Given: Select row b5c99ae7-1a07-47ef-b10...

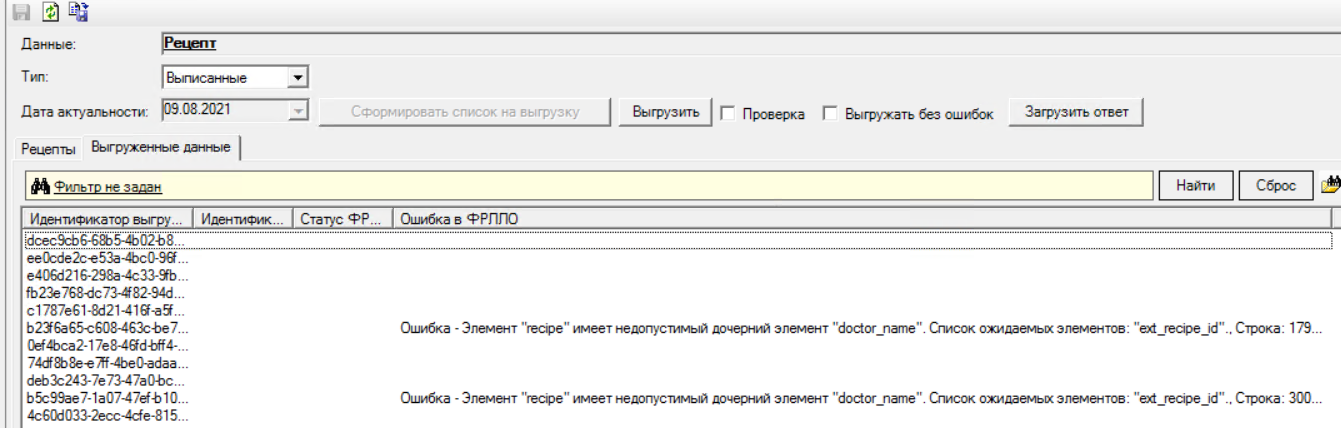Looking at the screenshot, I should tap(678, 398).
